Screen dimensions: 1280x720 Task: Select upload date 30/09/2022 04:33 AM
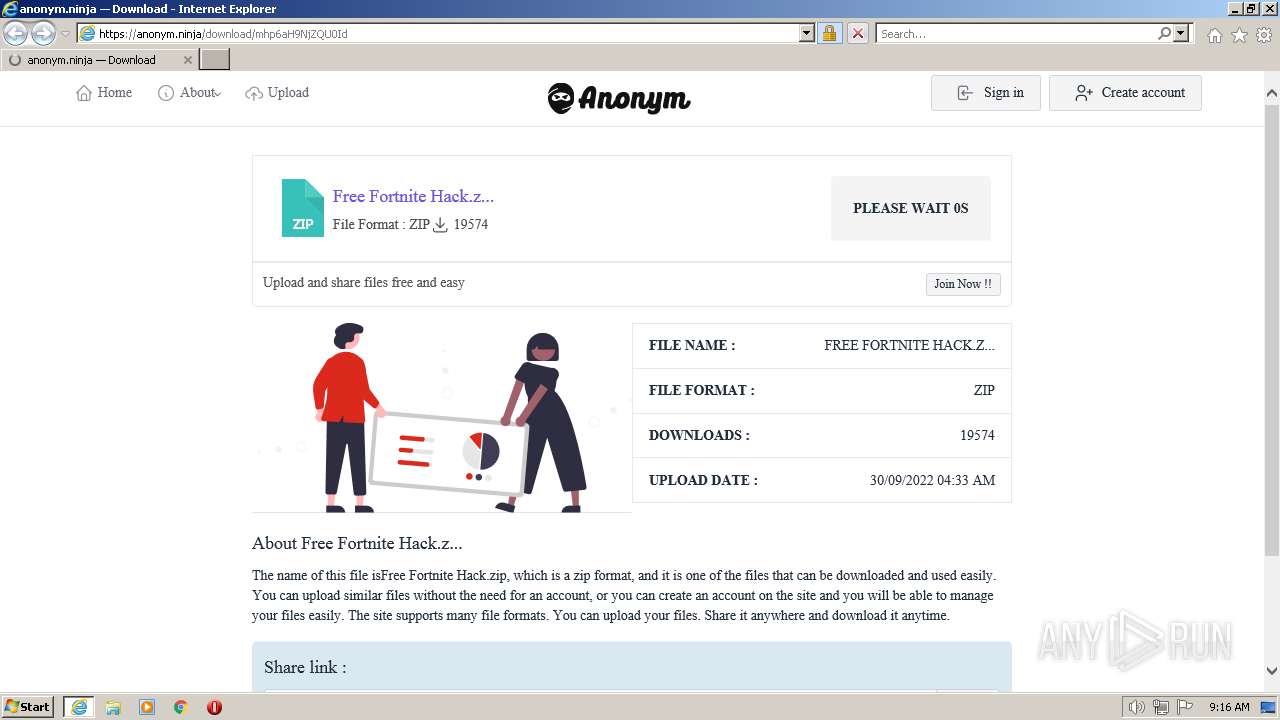pyautogui.click(x=932, y=480)
